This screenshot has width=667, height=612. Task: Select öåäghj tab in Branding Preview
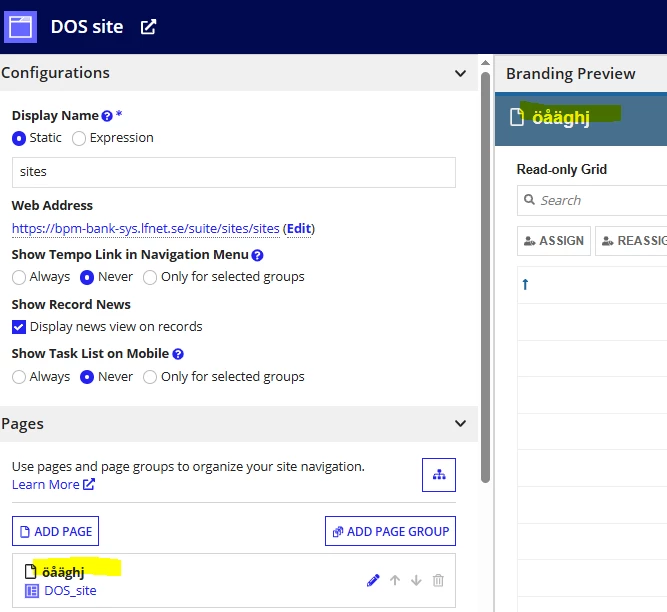tap(561, 117)
